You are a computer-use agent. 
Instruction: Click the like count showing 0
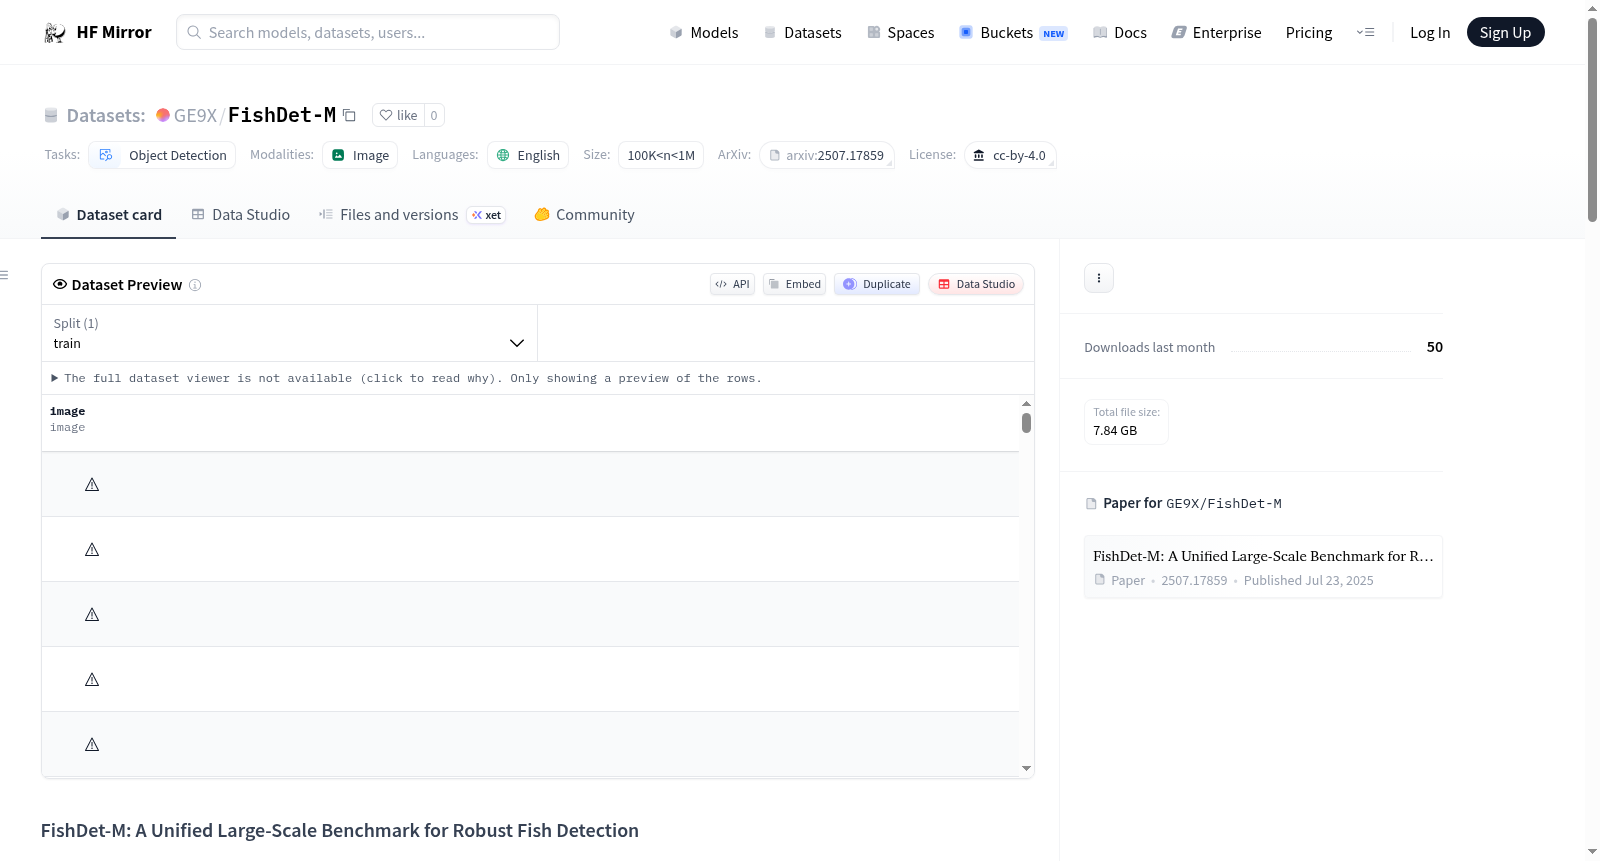434,115
